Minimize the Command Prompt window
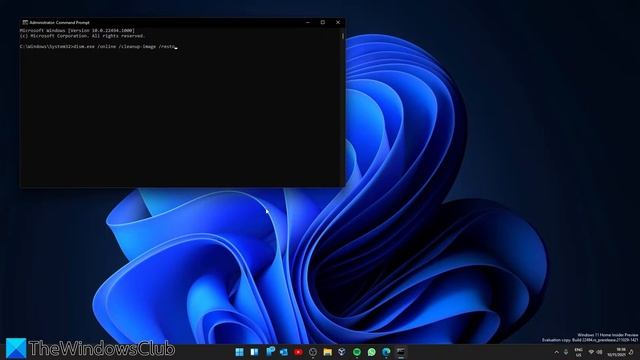The width and height of the screenshot is (640, 360). pos(308,22)
